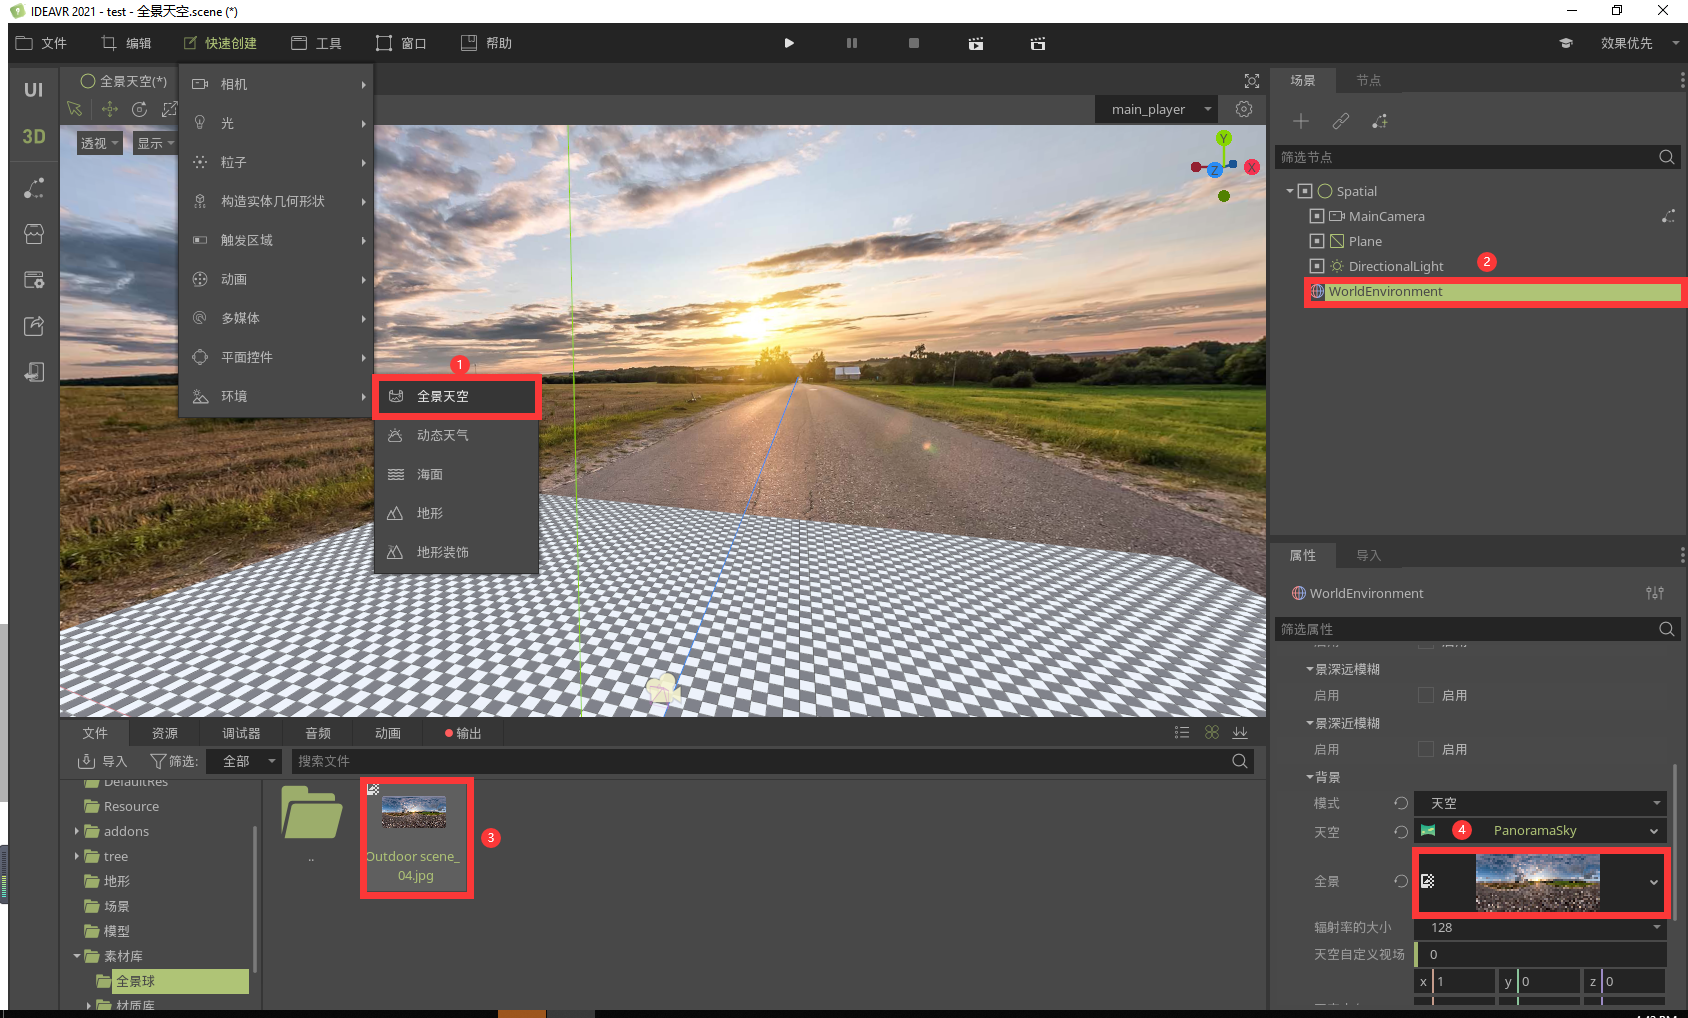Collapse the Spatial tree node
The height and width of the screenshot is (1018, 1688).
point(1290,191)
